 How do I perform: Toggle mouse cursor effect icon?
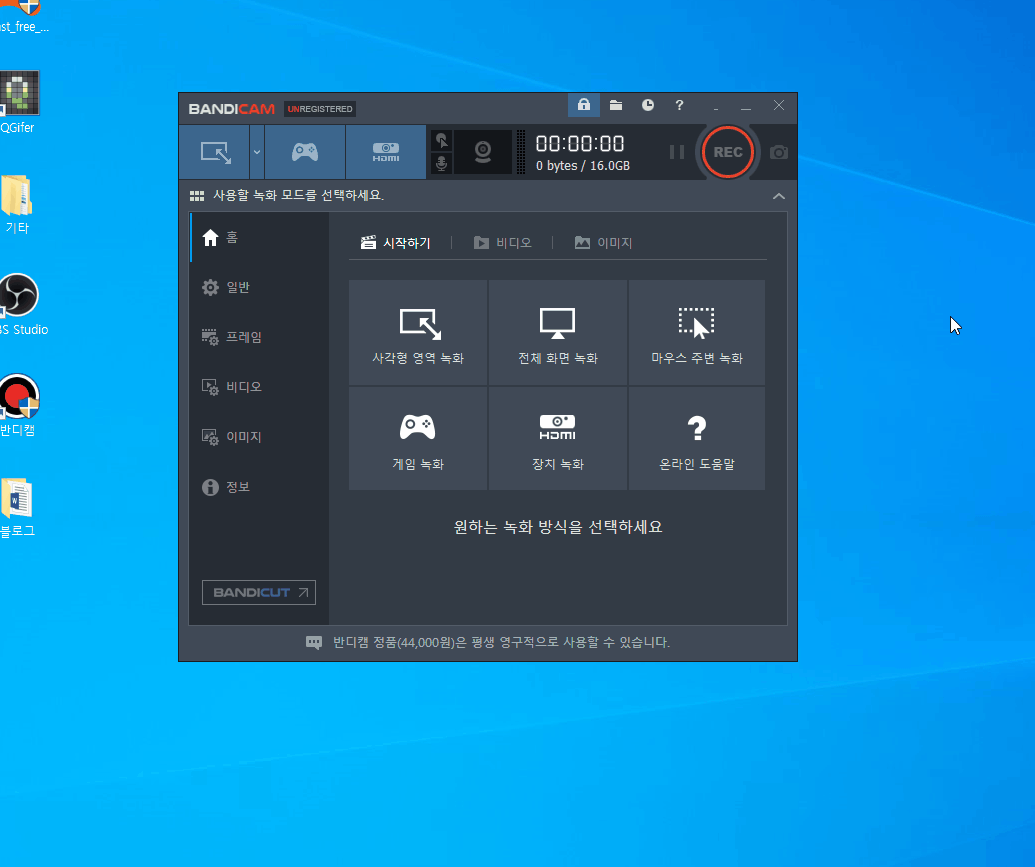442,141
